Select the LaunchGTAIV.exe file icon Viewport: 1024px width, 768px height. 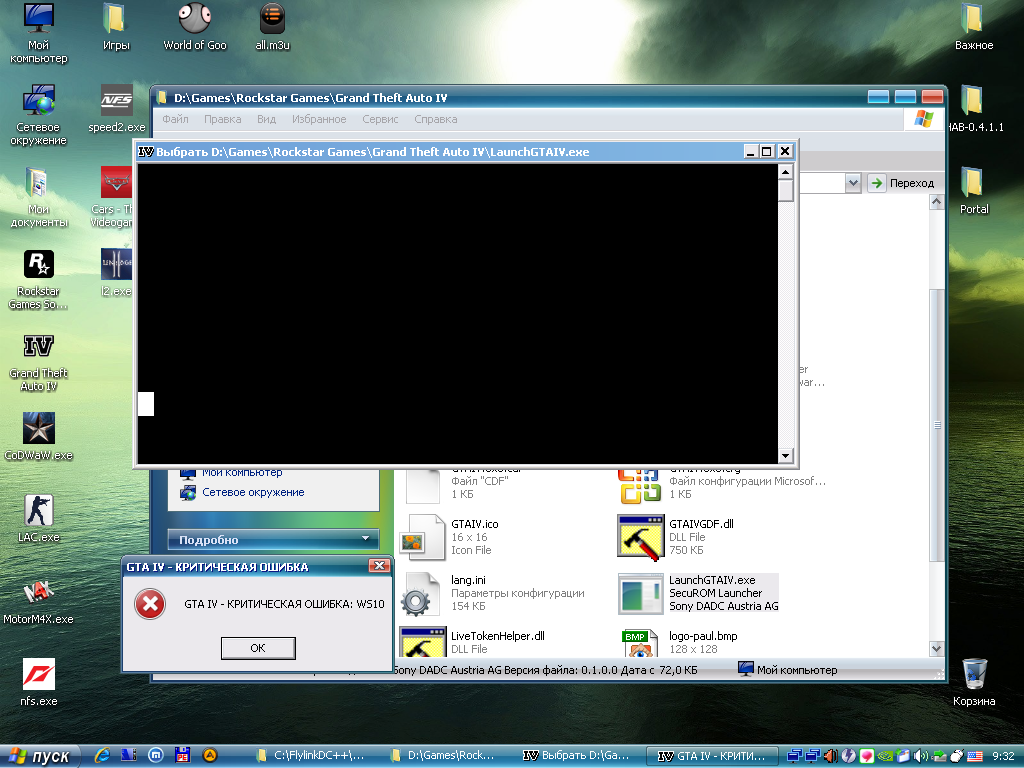pos(641,593)
